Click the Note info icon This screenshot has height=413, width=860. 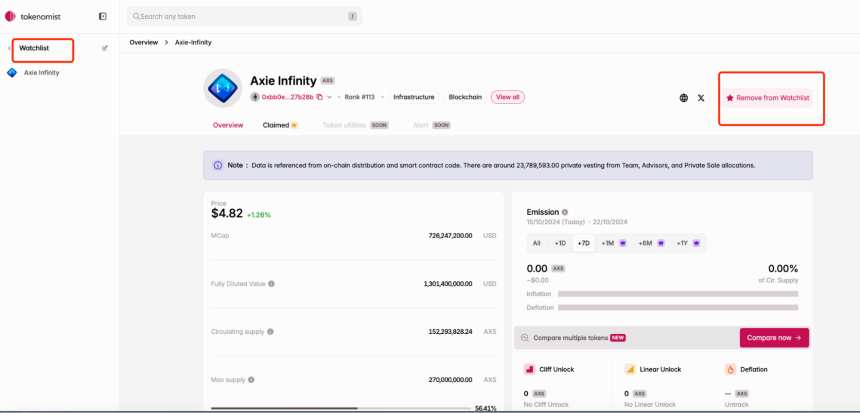click(x=218, y=165)
